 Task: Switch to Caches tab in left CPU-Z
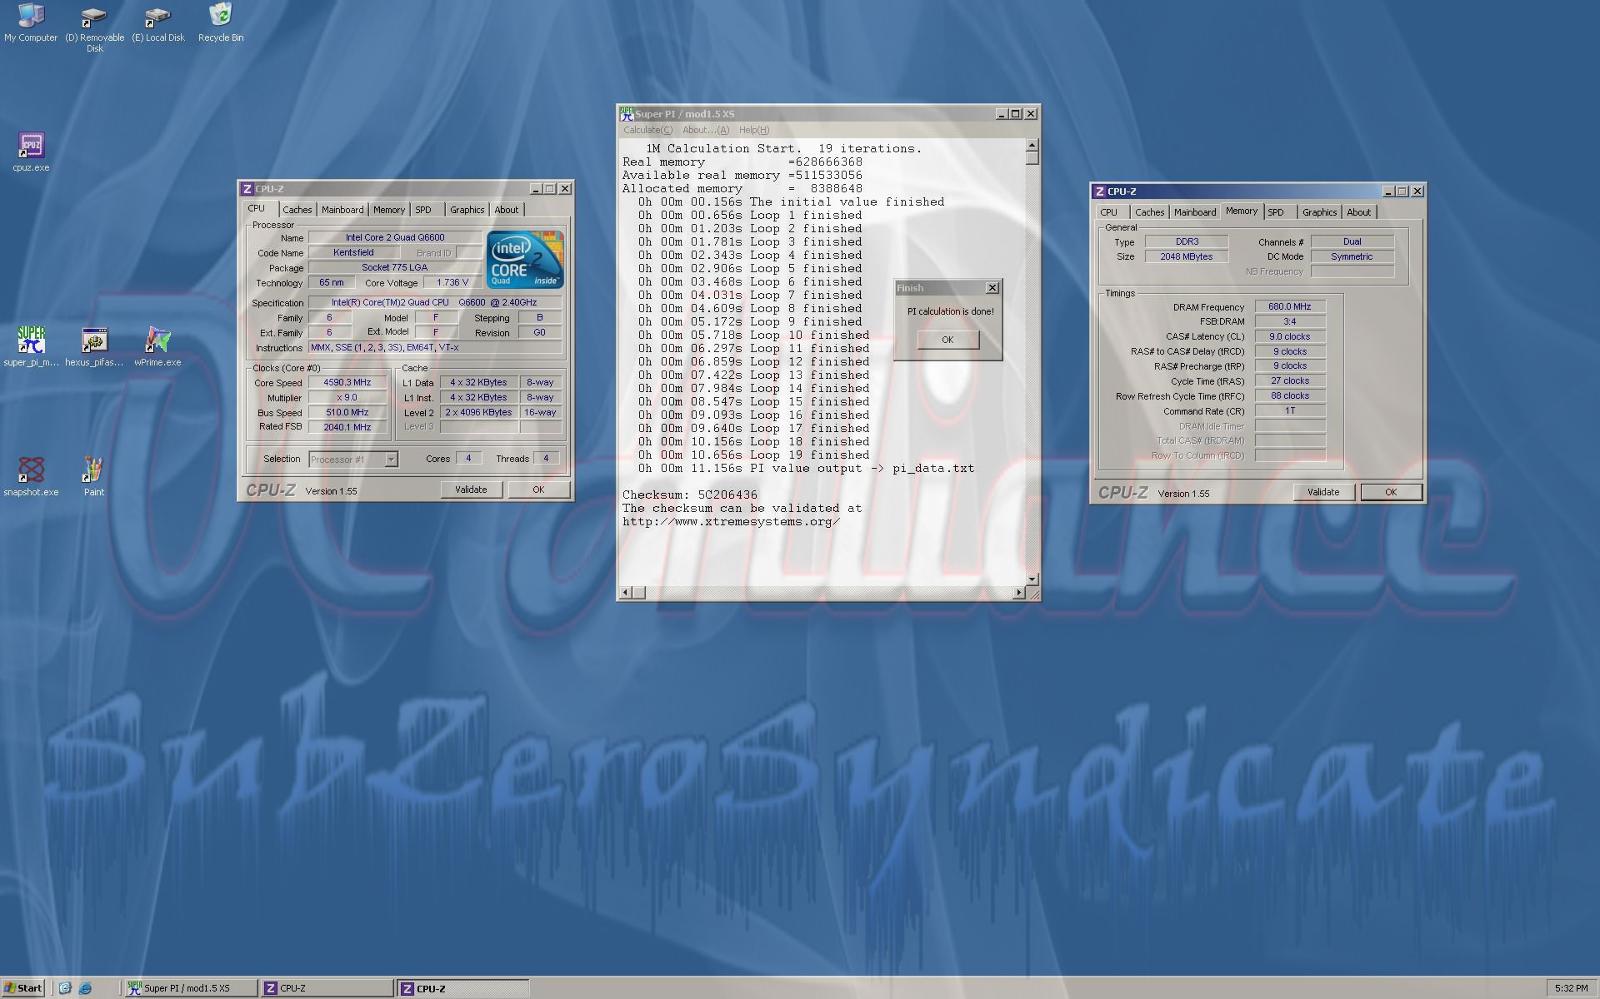coord(297,210)
